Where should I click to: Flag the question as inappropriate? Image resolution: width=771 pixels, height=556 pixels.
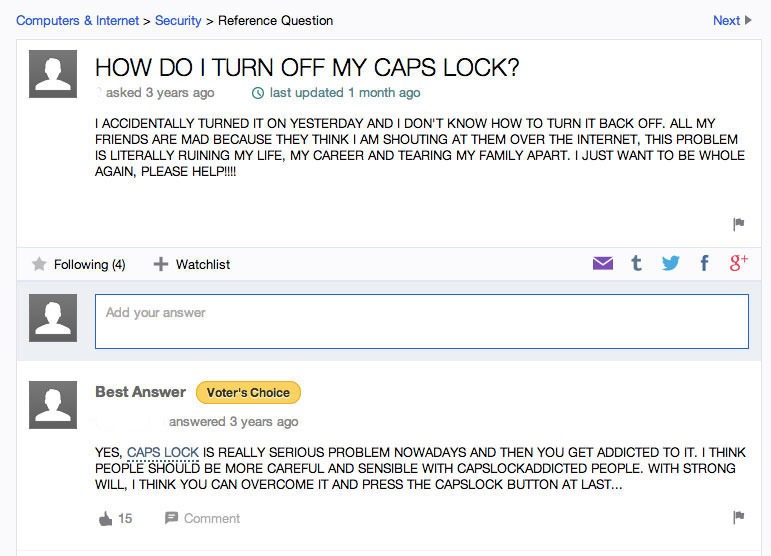739,224
